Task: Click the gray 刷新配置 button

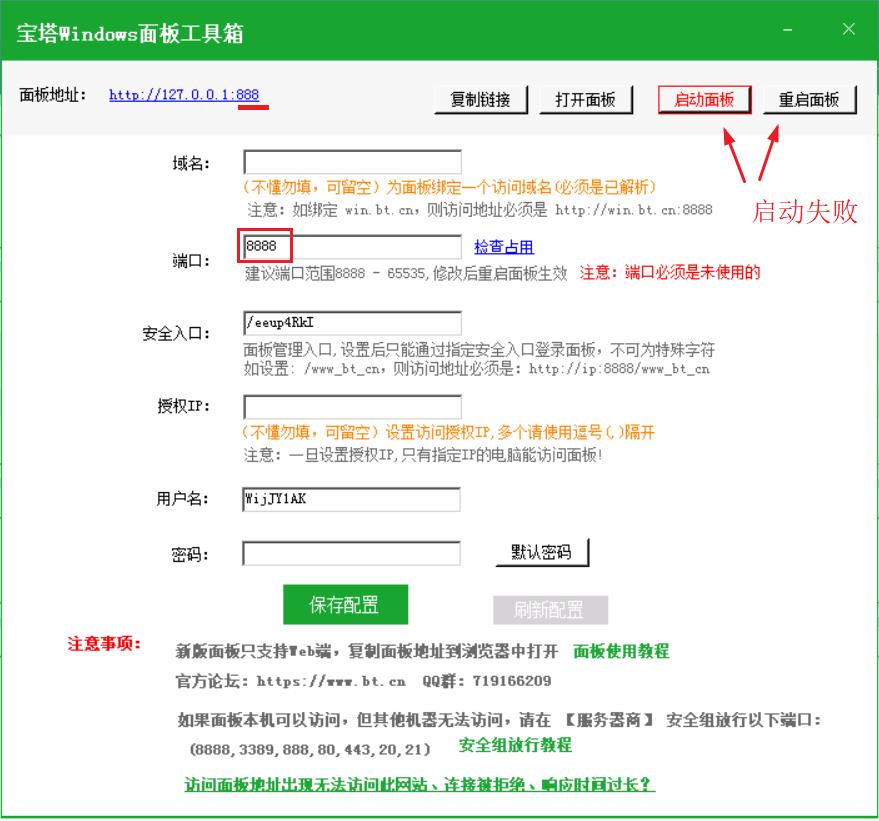Action: [x=550, y=610]
